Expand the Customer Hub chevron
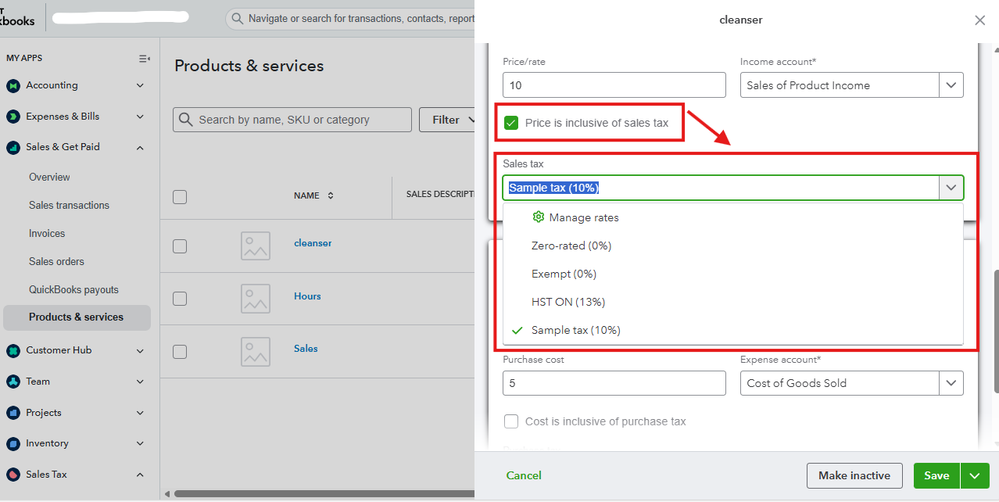999x502 pixels. pyautogui.click(x=140, y=350)
